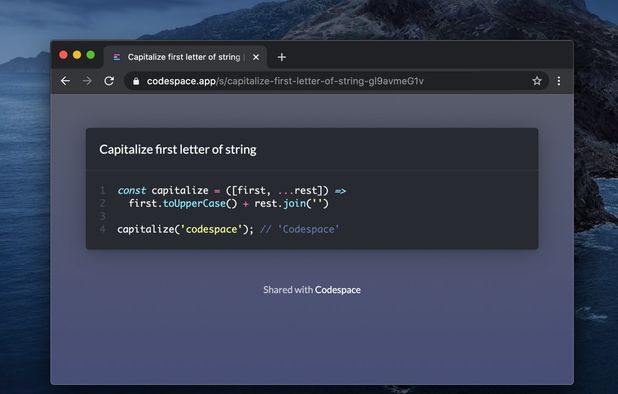Open Chrome's three-dot menu
The width and height of the screenshot is (618, 394).
(559, 81)
